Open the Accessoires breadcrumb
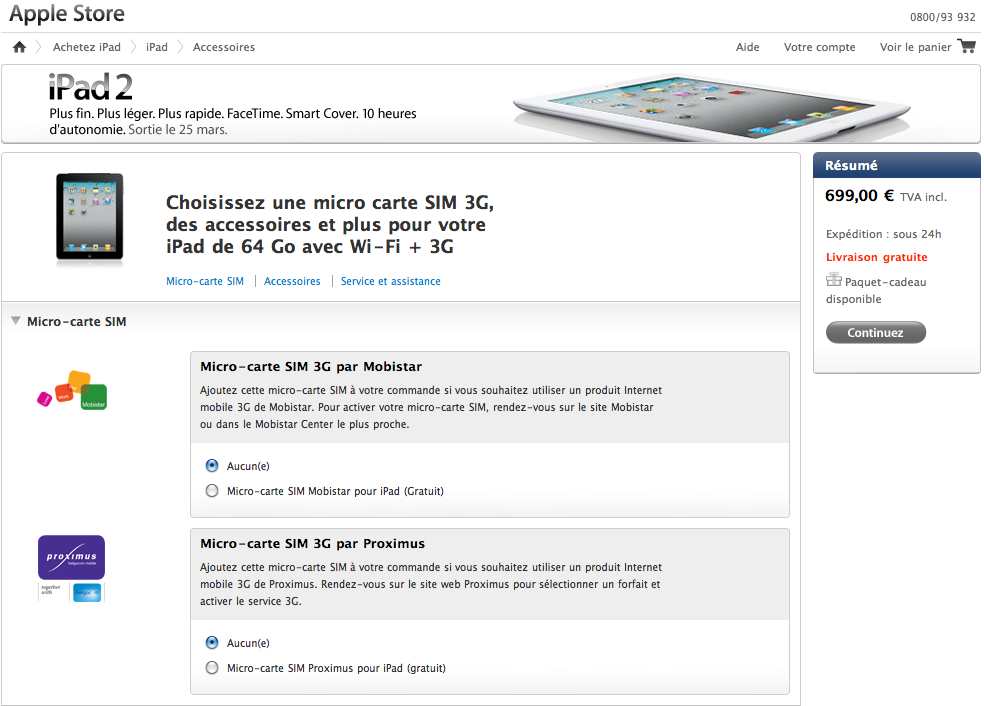 [224, 47]
